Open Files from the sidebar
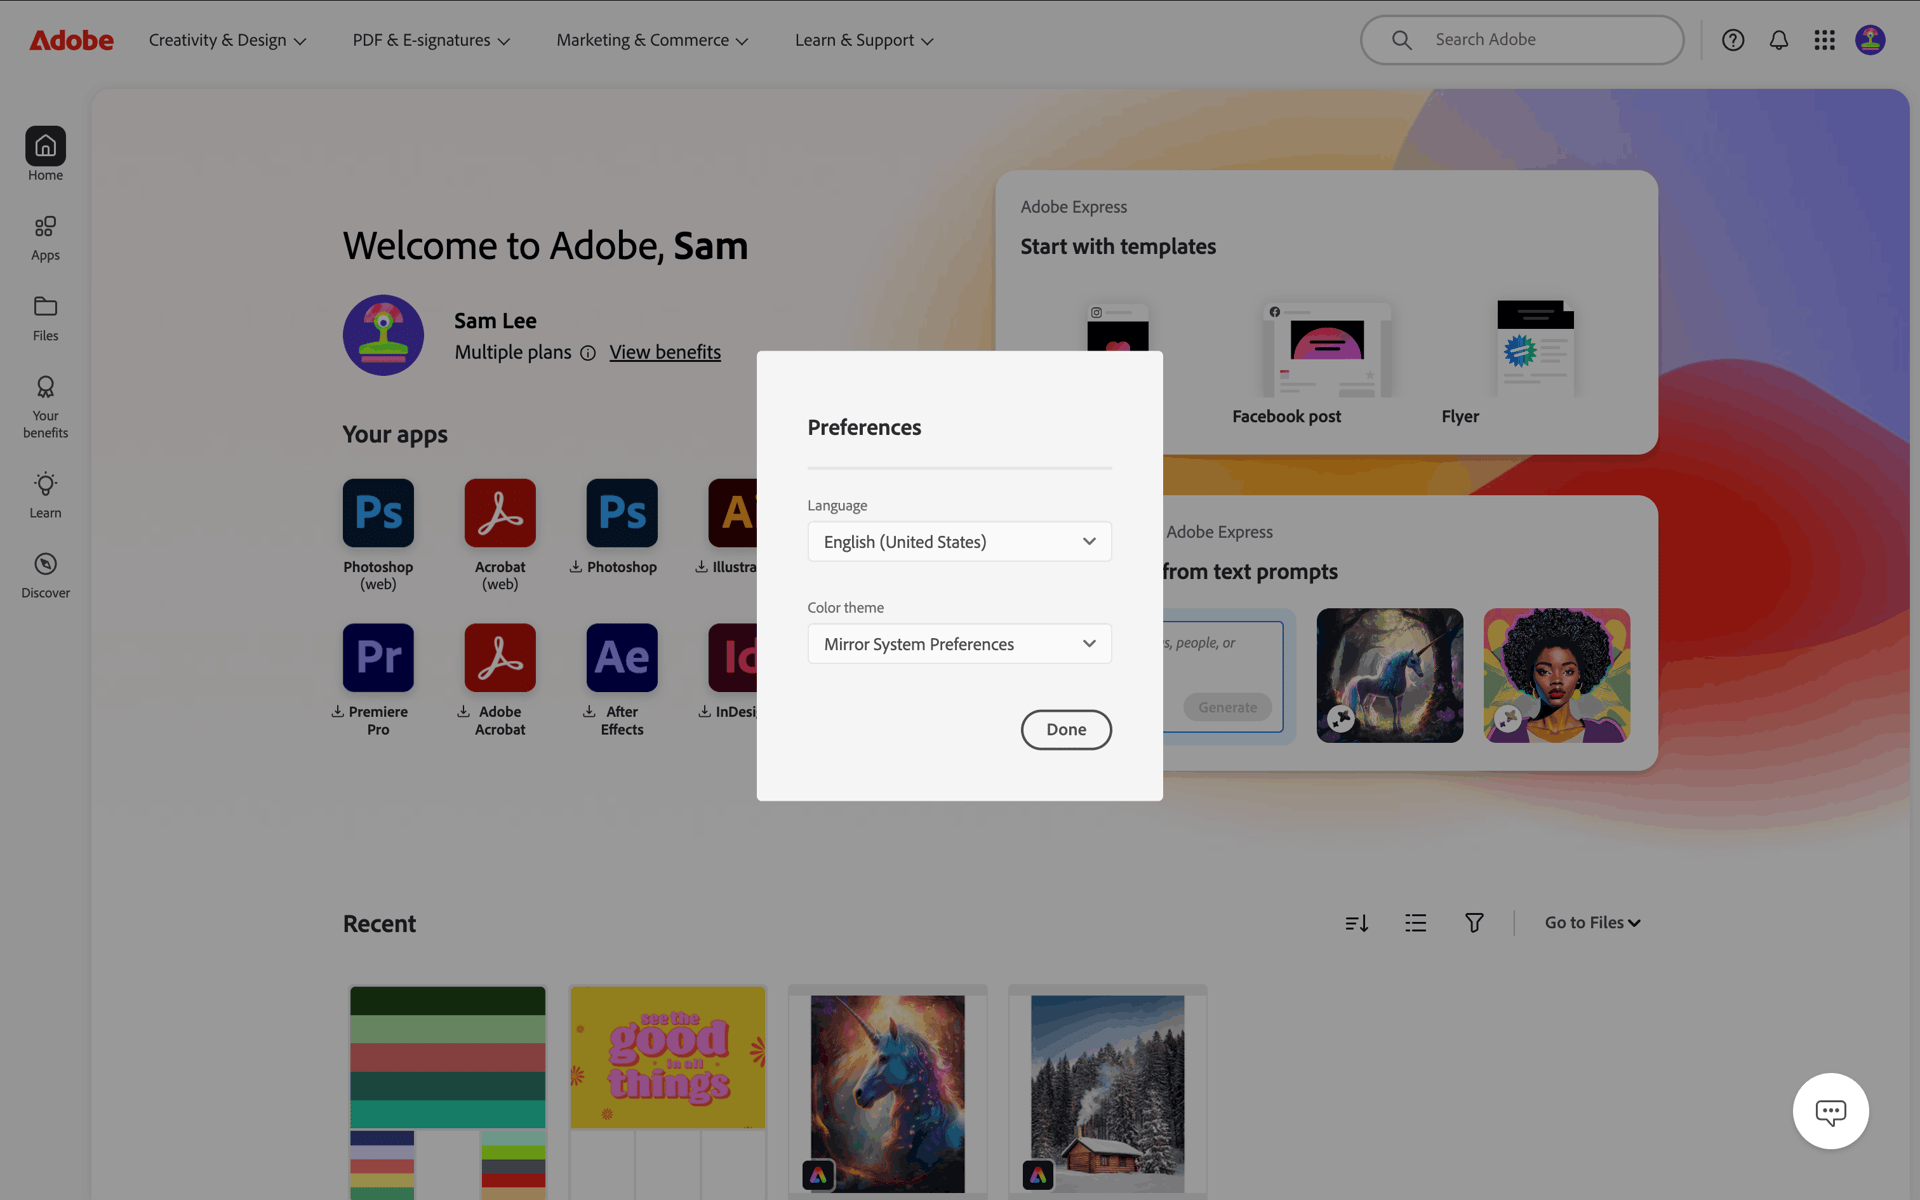Viewport: 1920px width, 1200px height. coord(45,318)
